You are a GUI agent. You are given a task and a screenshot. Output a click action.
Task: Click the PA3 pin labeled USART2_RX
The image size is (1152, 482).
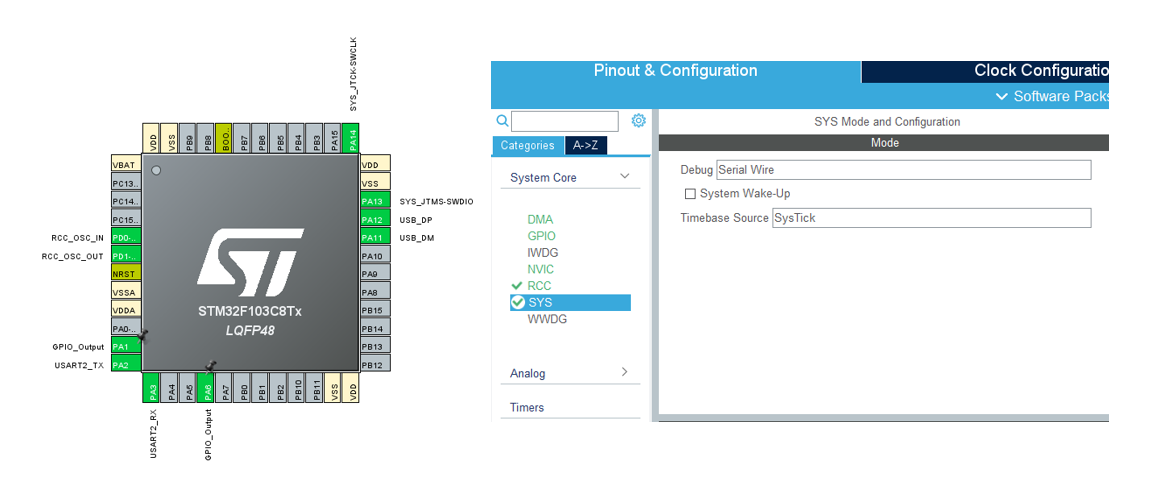[x=152, y=388]
